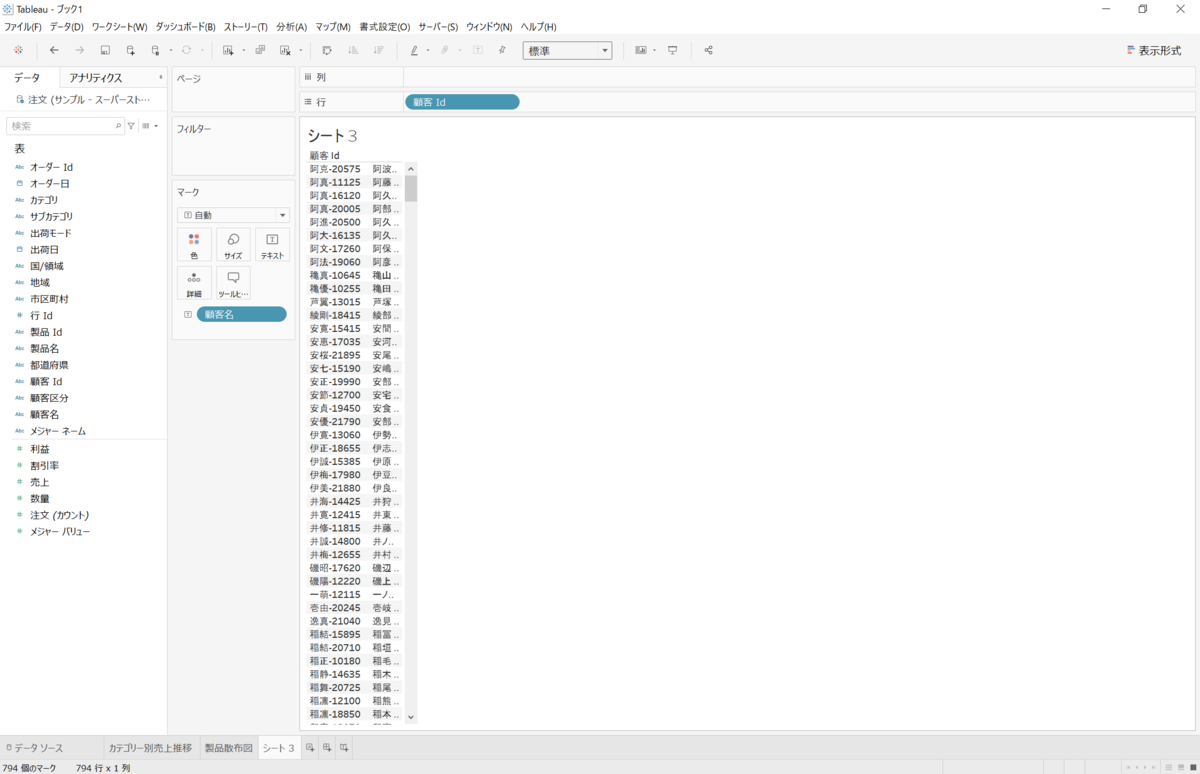The height and width of the screenshot is (774, 1200).
Task: Open the サイズ (size) mark card
Action: coord(233,245)
